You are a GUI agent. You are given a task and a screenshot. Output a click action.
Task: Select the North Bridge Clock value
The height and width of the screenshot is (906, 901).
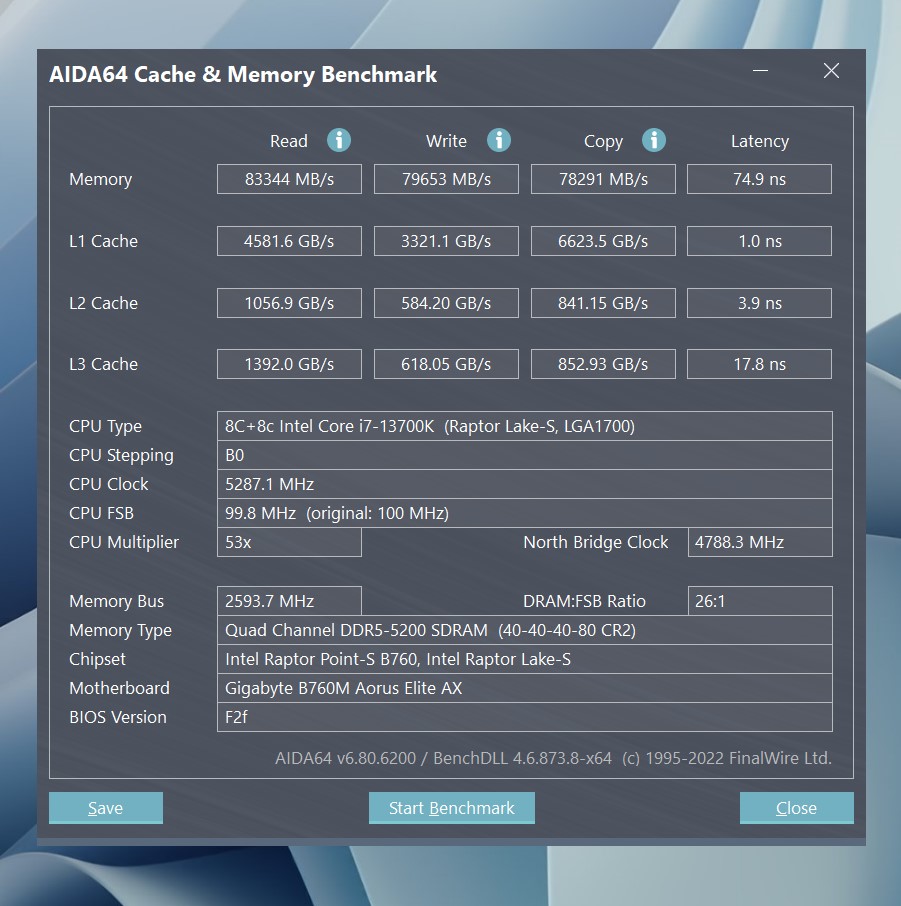[760, 542]
